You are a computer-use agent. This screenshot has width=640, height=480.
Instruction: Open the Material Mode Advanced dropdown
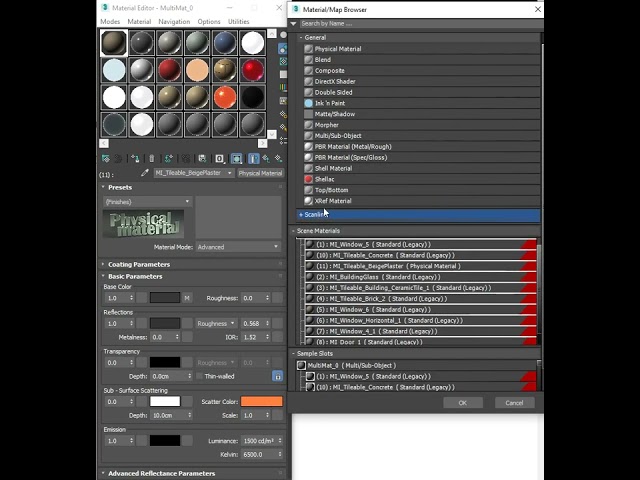tap(238, 247)
